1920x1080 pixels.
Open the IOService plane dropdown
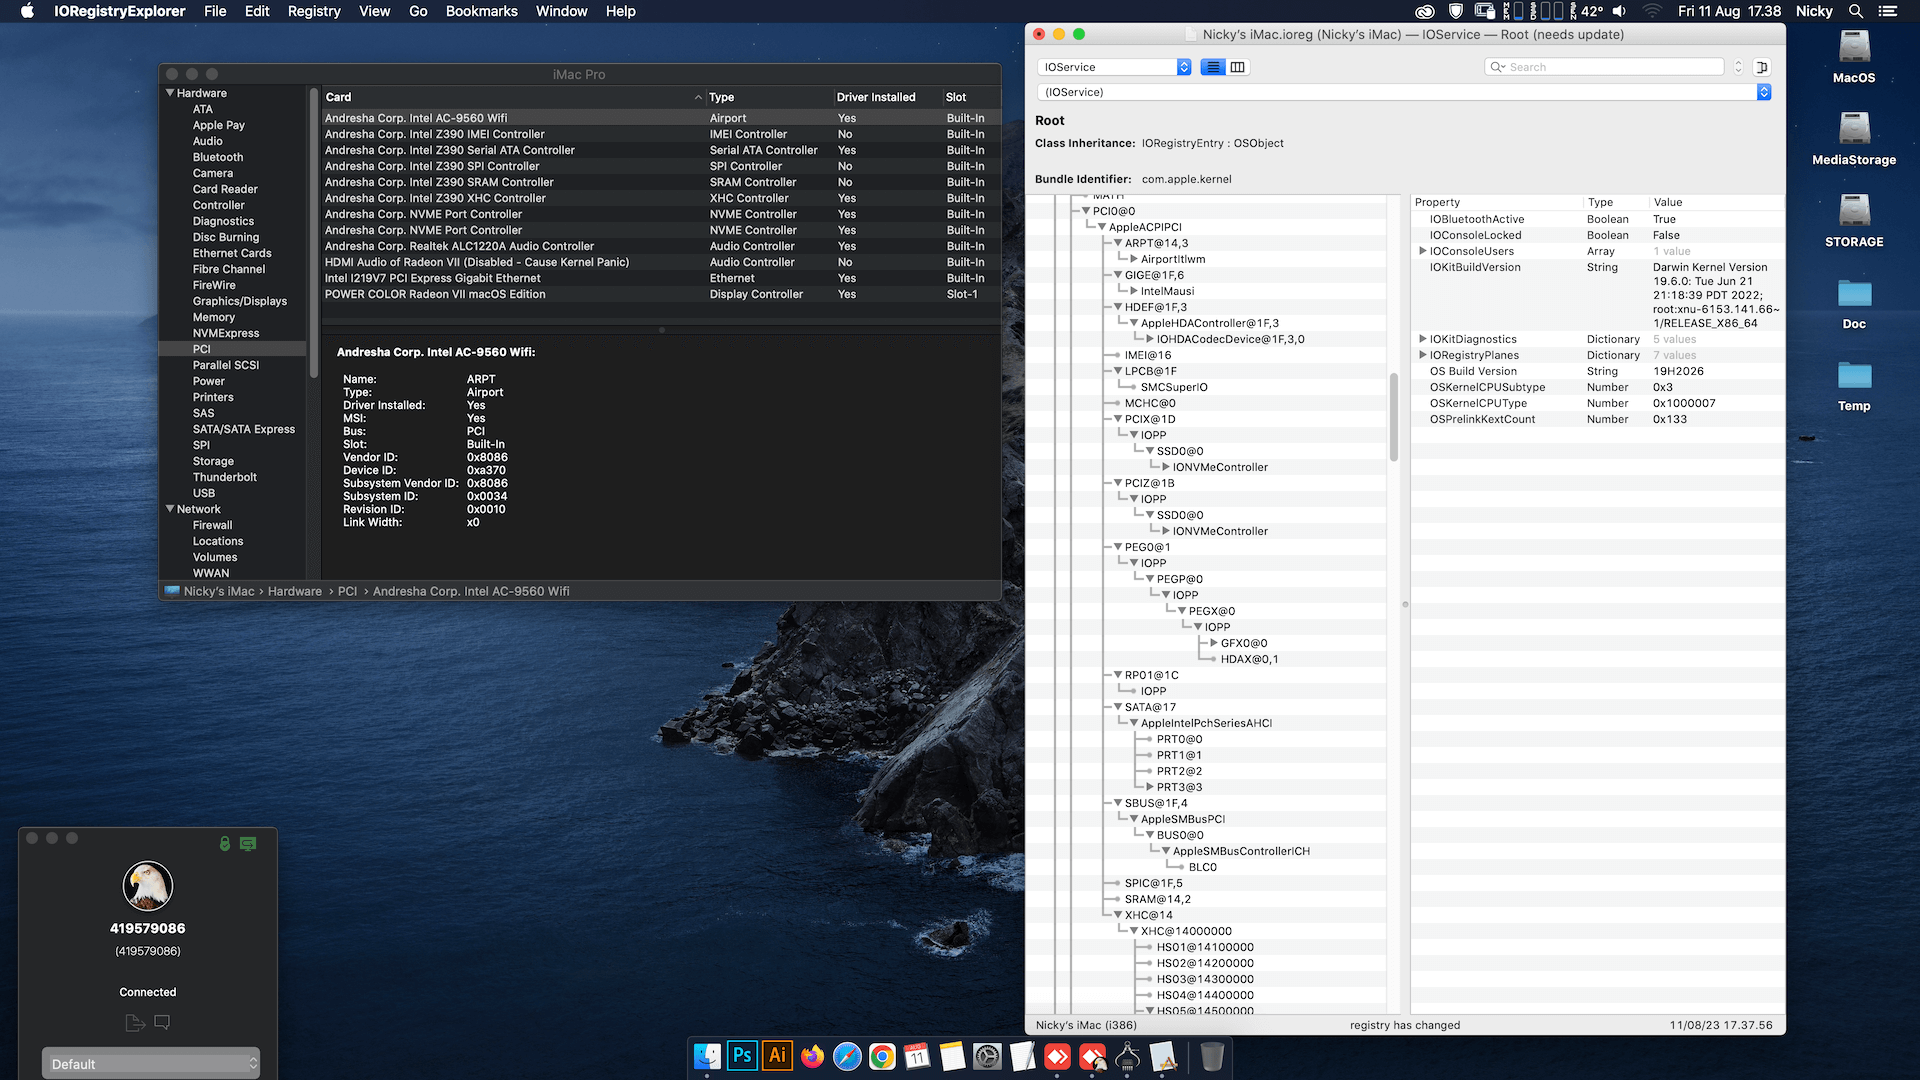[x=1115, y=67]
